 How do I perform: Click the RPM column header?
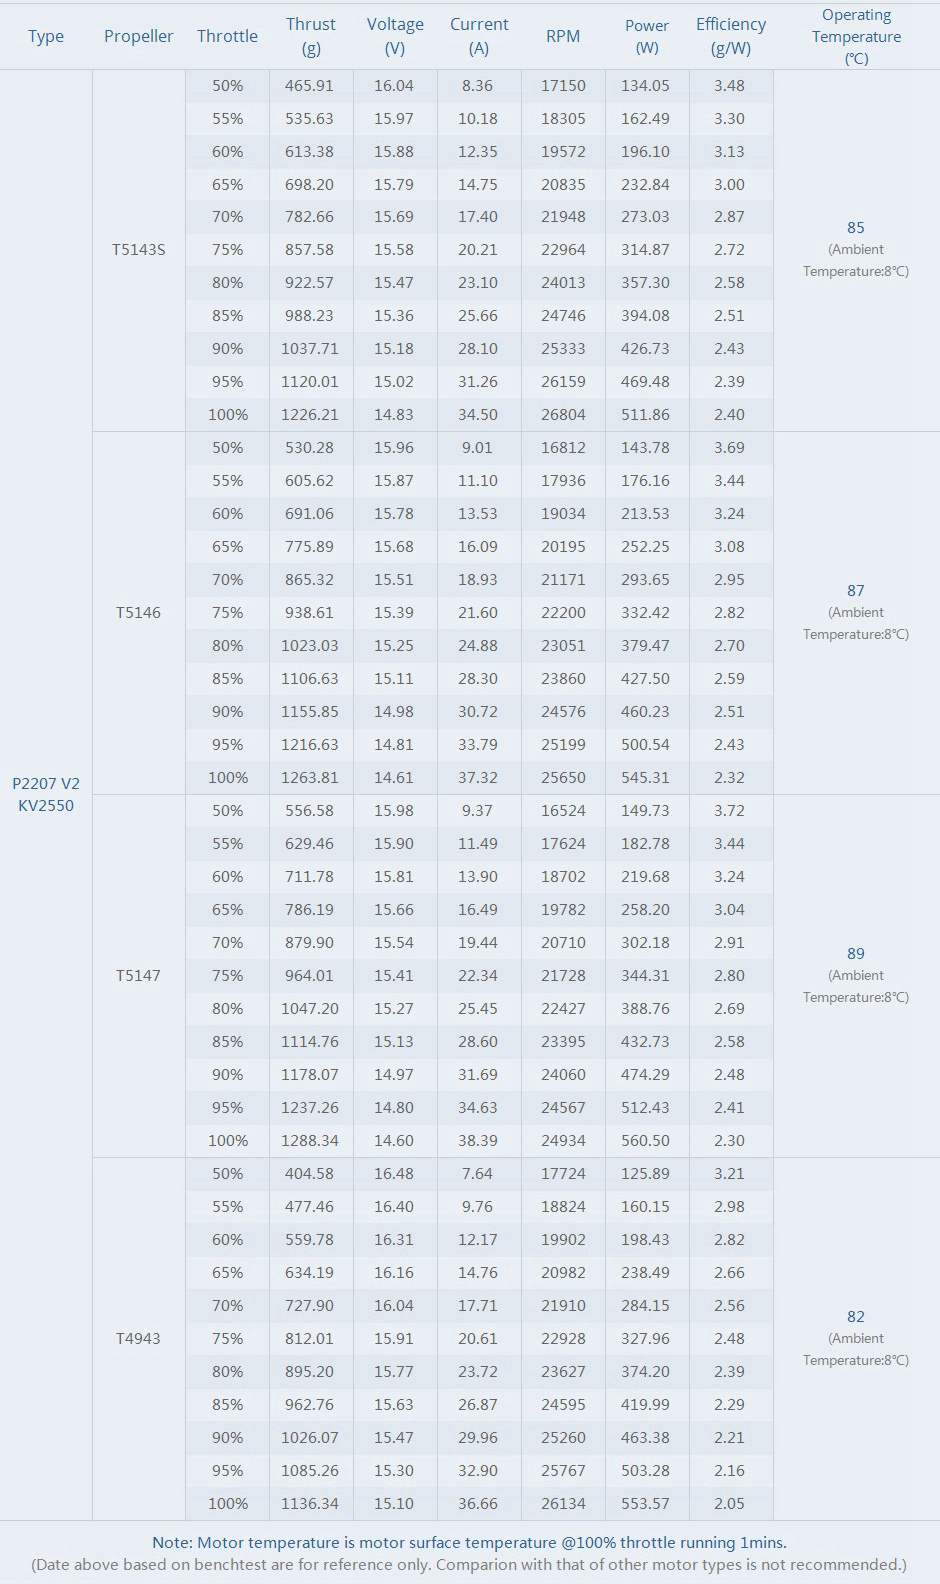pos(563,36)
